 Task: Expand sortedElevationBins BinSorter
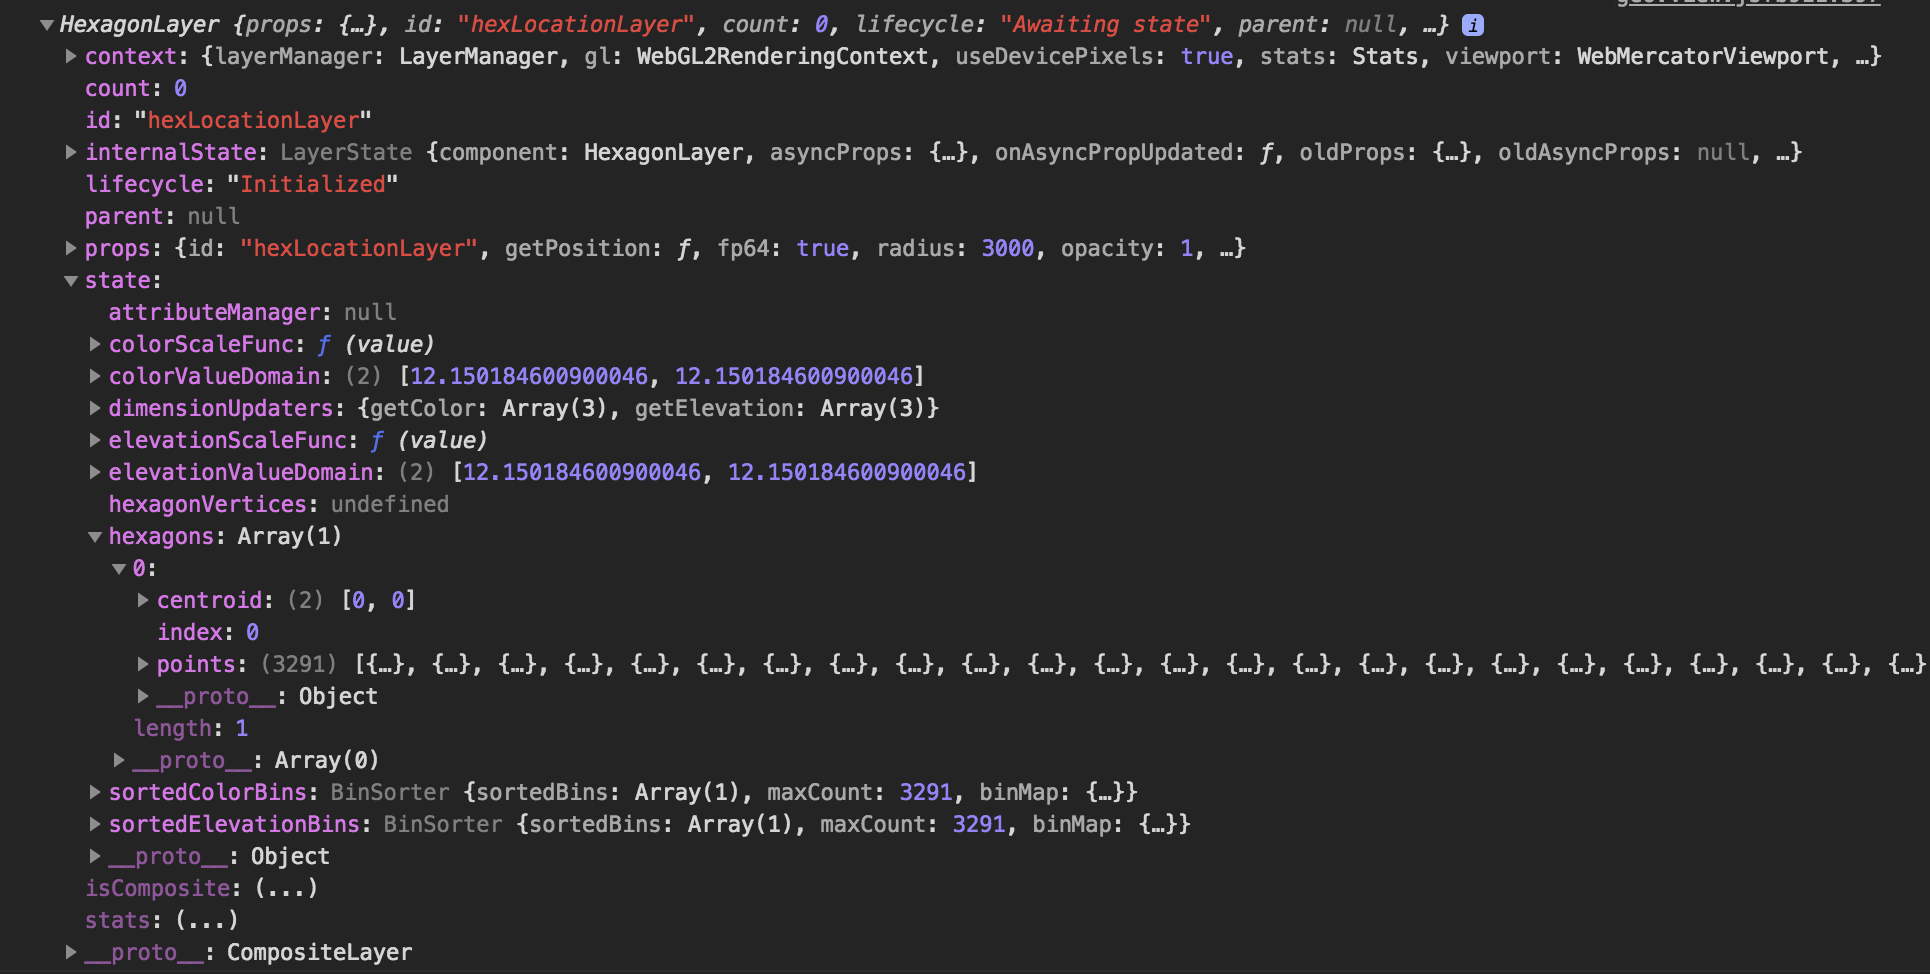95,825
